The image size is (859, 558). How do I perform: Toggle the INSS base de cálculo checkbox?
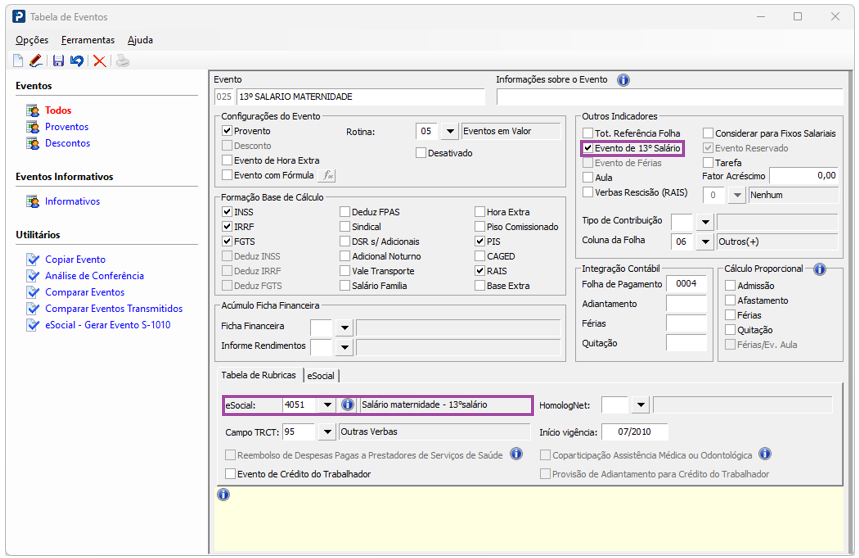227,212
